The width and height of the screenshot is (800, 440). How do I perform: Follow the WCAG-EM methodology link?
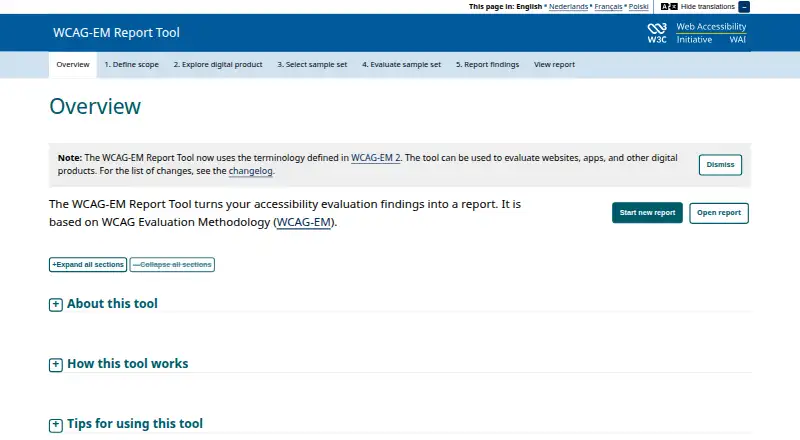304,223
